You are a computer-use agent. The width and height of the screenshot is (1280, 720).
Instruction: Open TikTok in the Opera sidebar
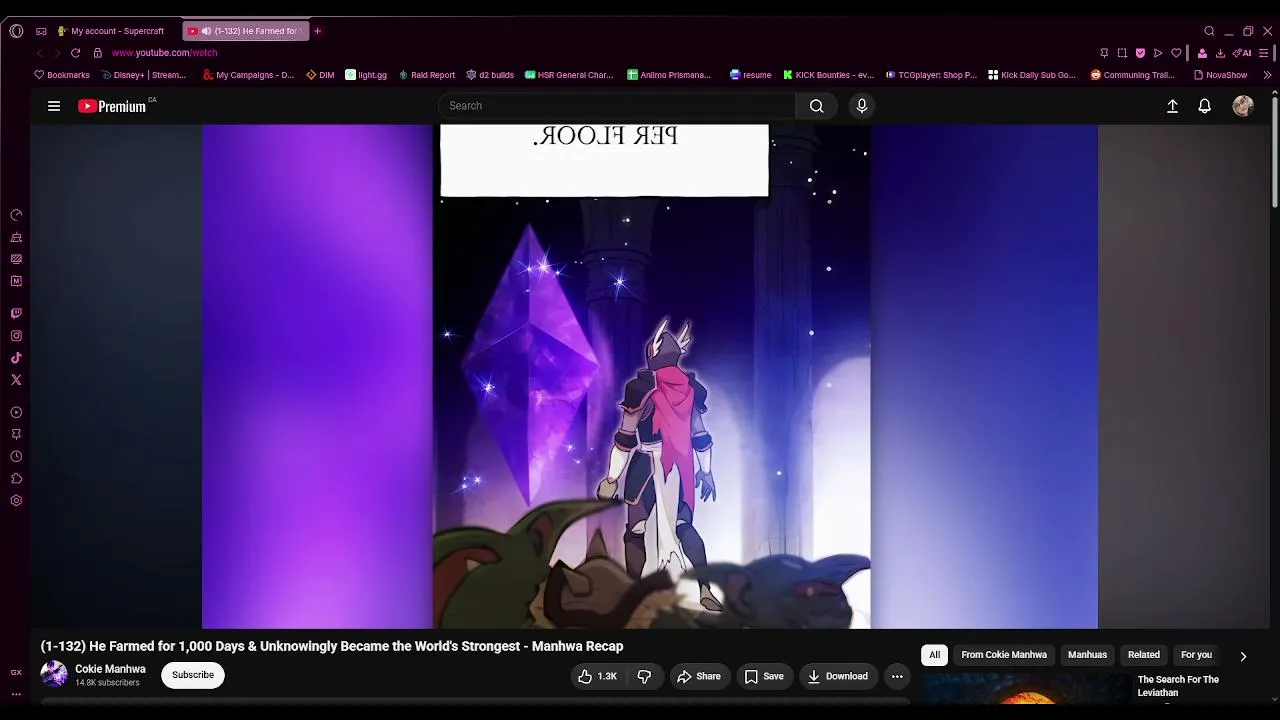16,358
